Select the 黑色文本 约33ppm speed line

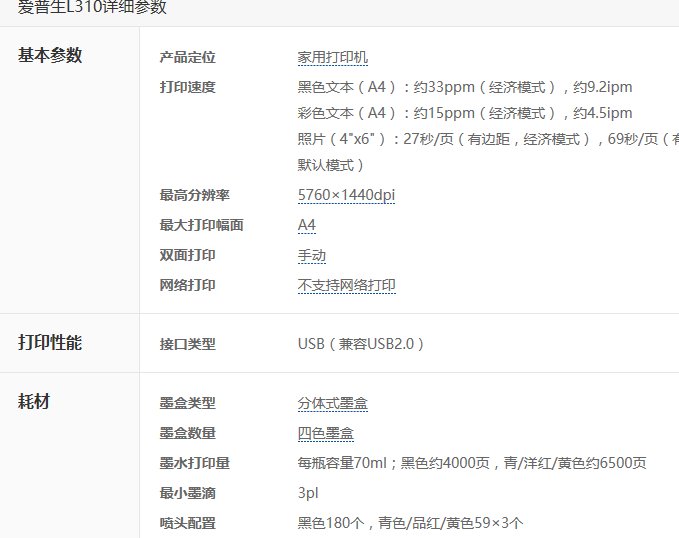coord(465,87)
